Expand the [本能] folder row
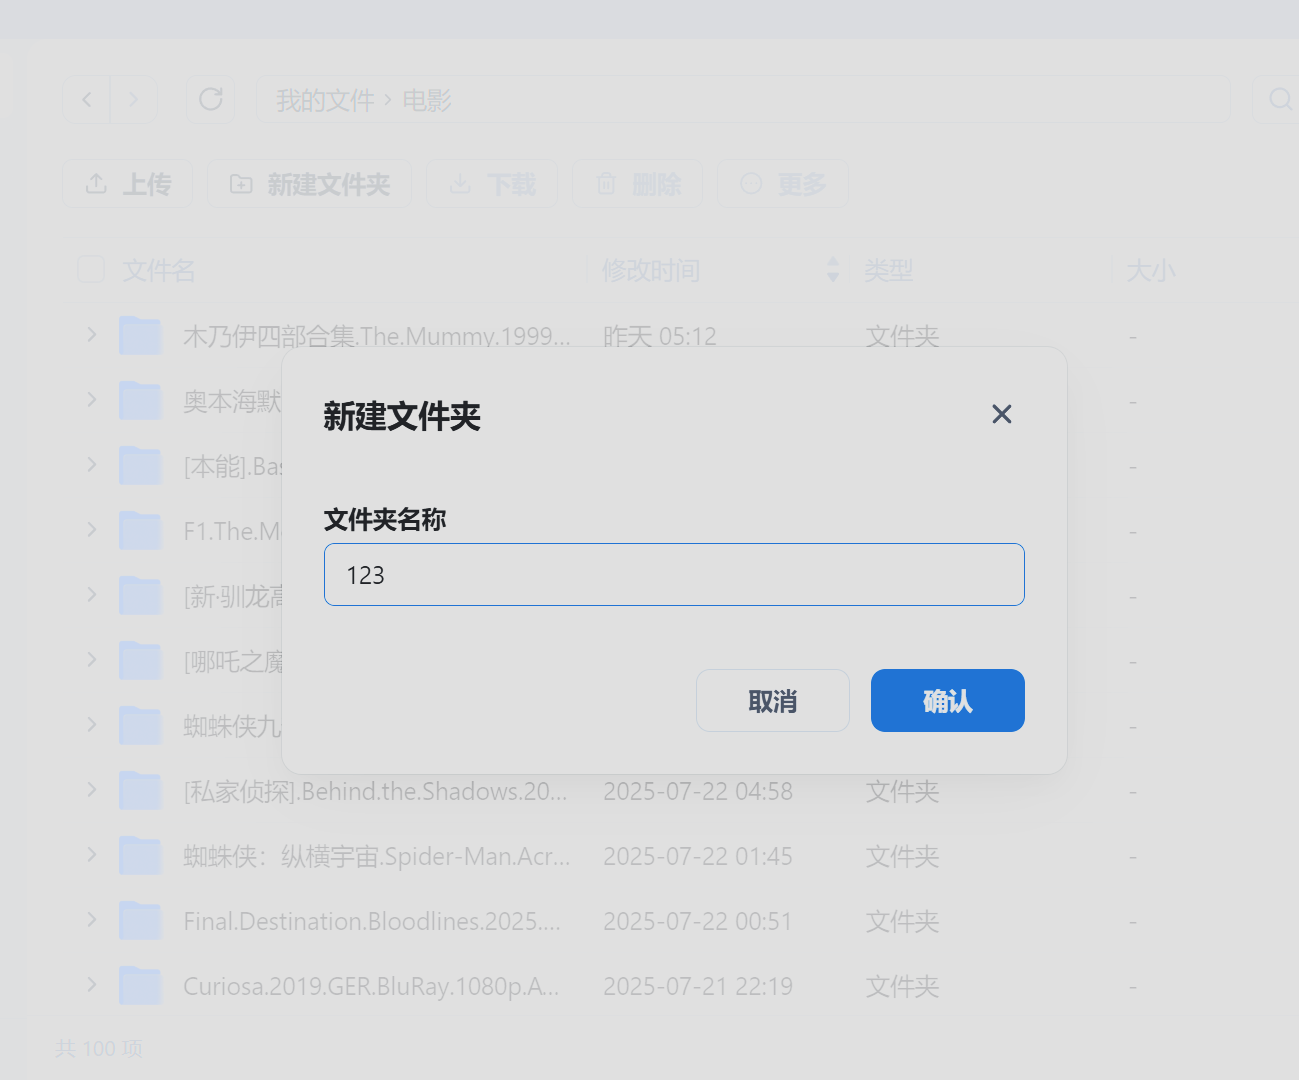 [x=92, y=465]
